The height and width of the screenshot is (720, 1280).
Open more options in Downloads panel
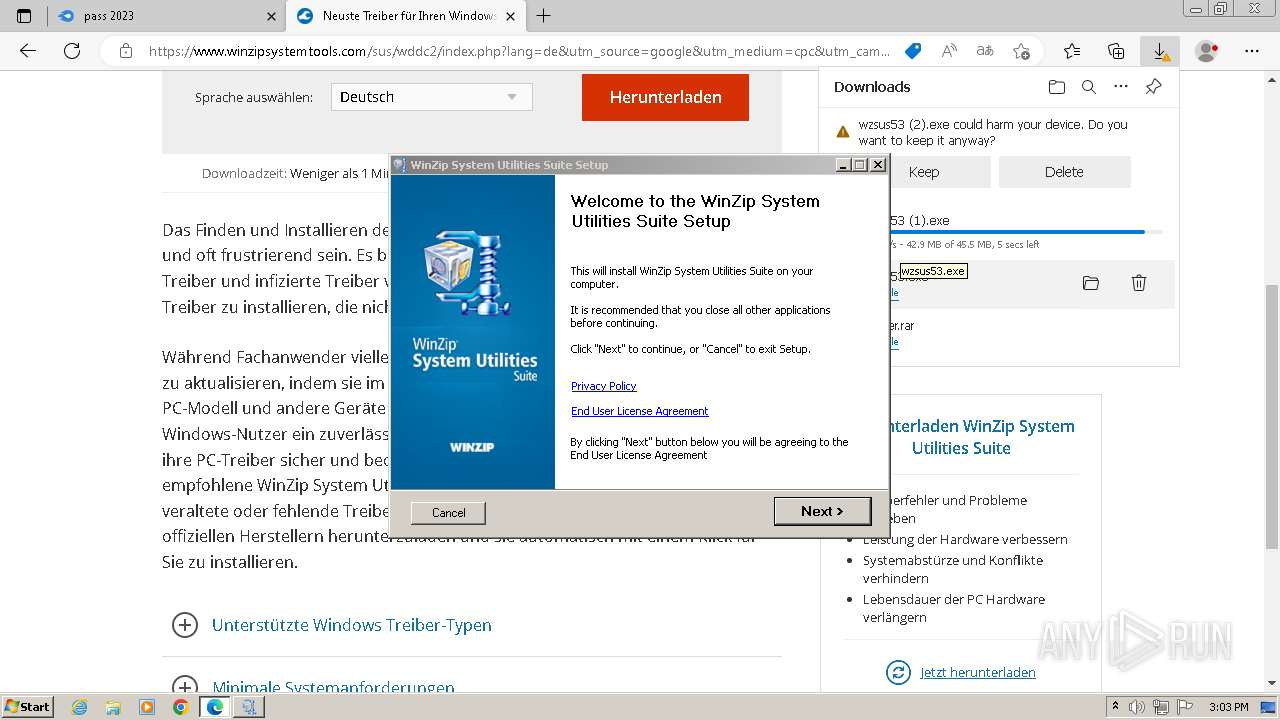point(1121,87)
